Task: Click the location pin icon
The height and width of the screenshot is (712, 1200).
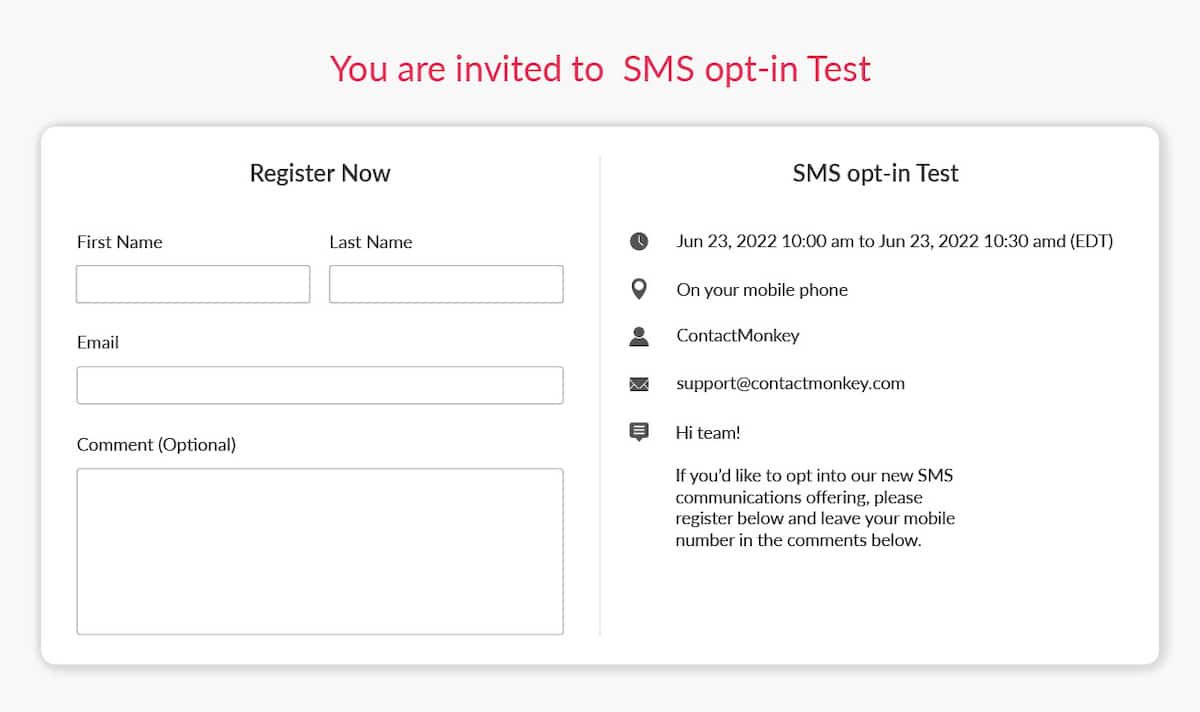Action: [x=639, y=290]
